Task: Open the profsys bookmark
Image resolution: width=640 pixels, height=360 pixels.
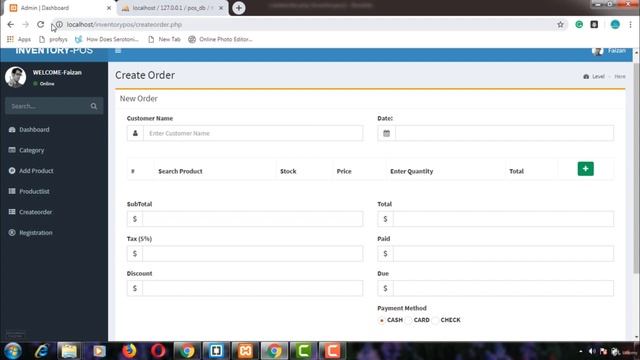Action: coord(53,39)
